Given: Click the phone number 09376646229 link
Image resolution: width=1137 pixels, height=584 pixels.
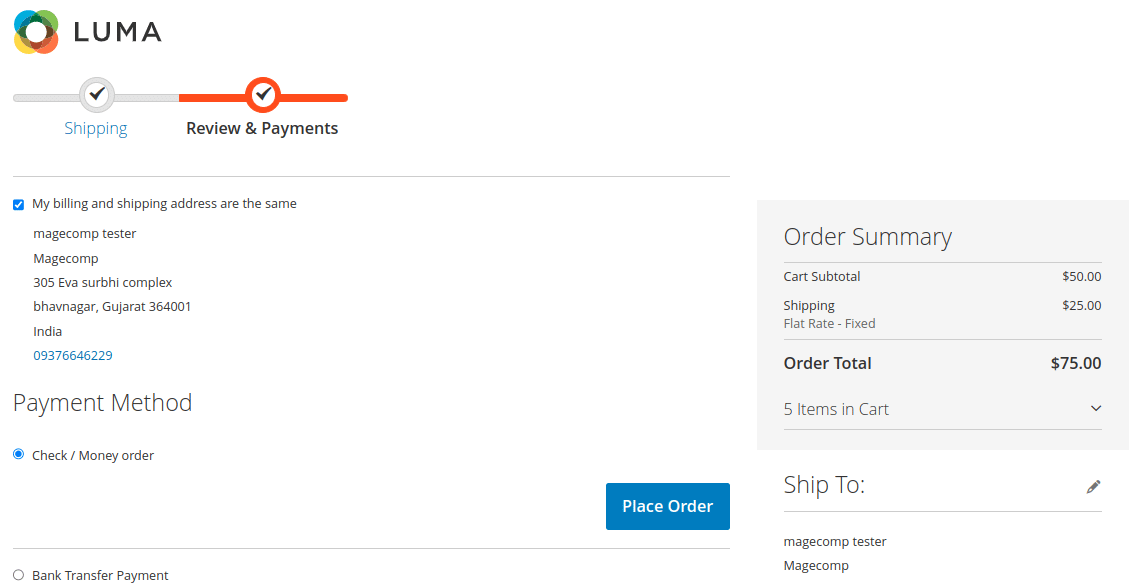Looking at the screenshot, I should click(x=73, y=355).
